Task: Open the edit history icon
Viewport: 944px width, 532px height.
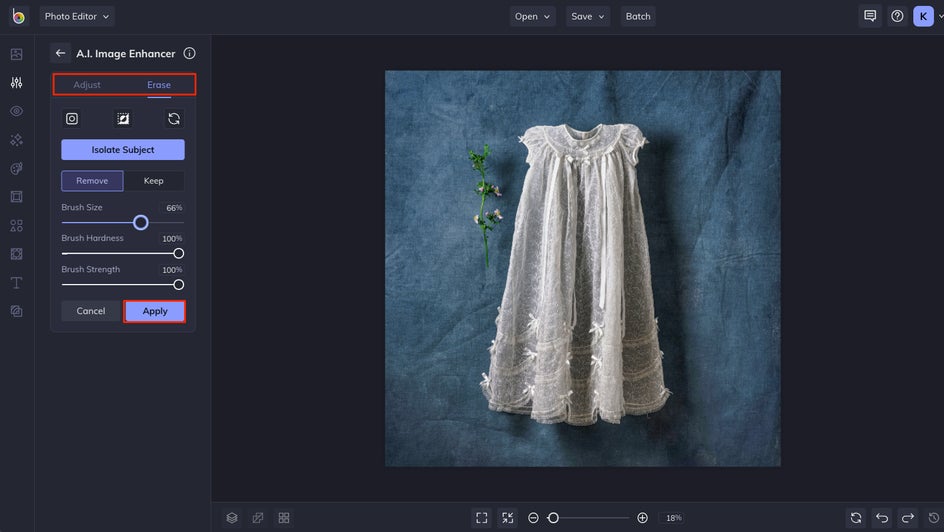Action: click(x=934, y=518)
